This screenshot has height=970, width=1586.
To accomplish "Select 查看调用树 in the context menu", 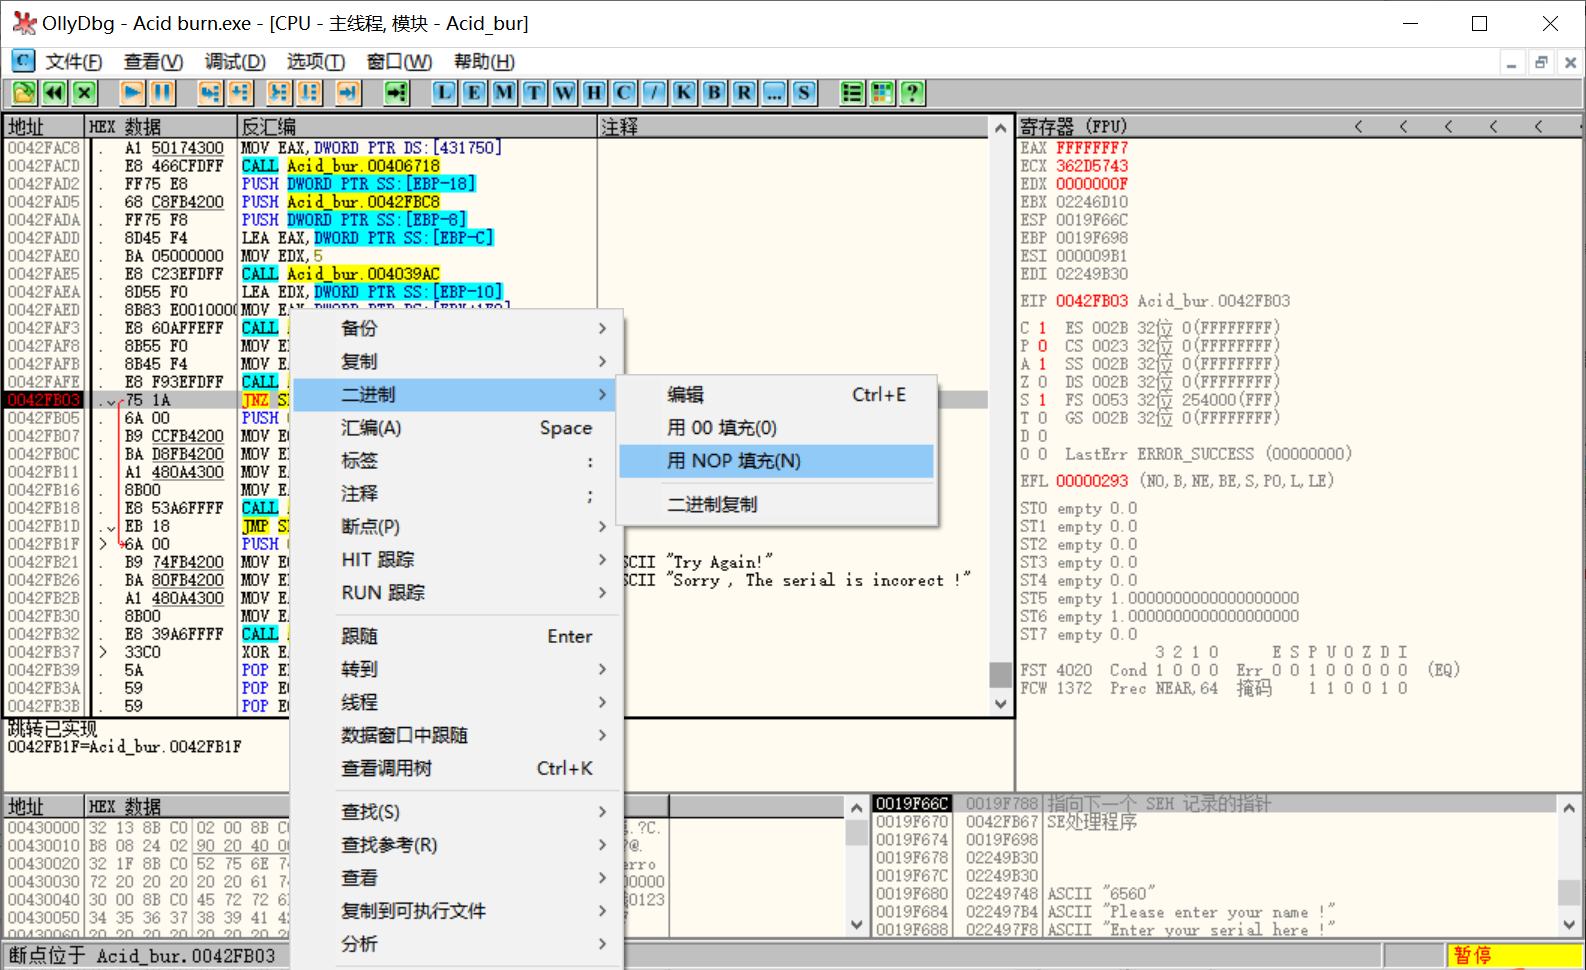I will (x=456, y=768).
